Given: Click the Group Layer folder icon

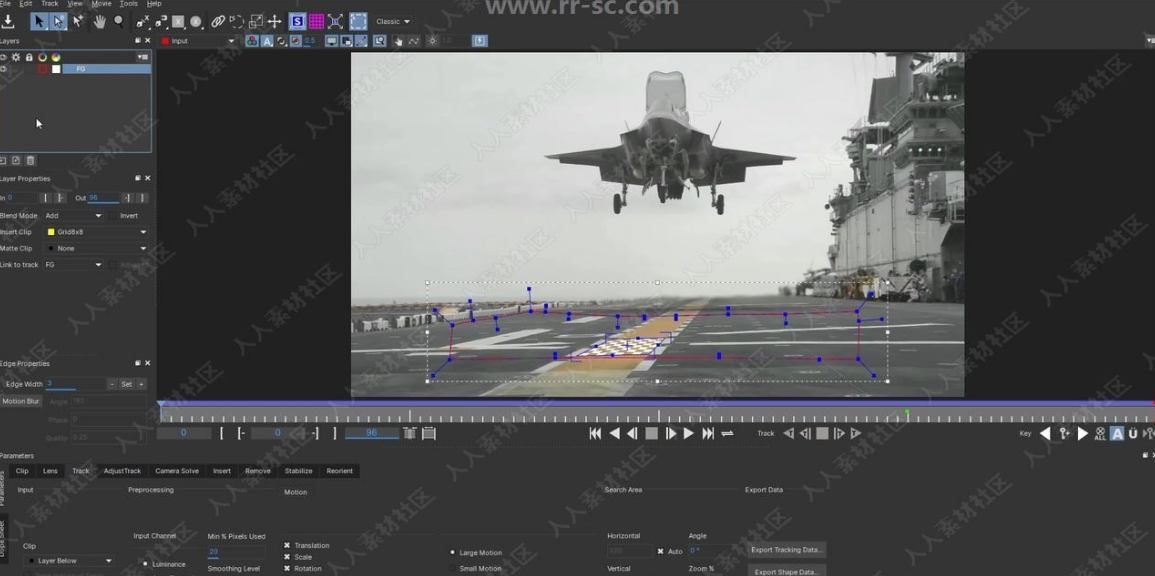Looking at the screenshot, I should [x=3, y=161].
